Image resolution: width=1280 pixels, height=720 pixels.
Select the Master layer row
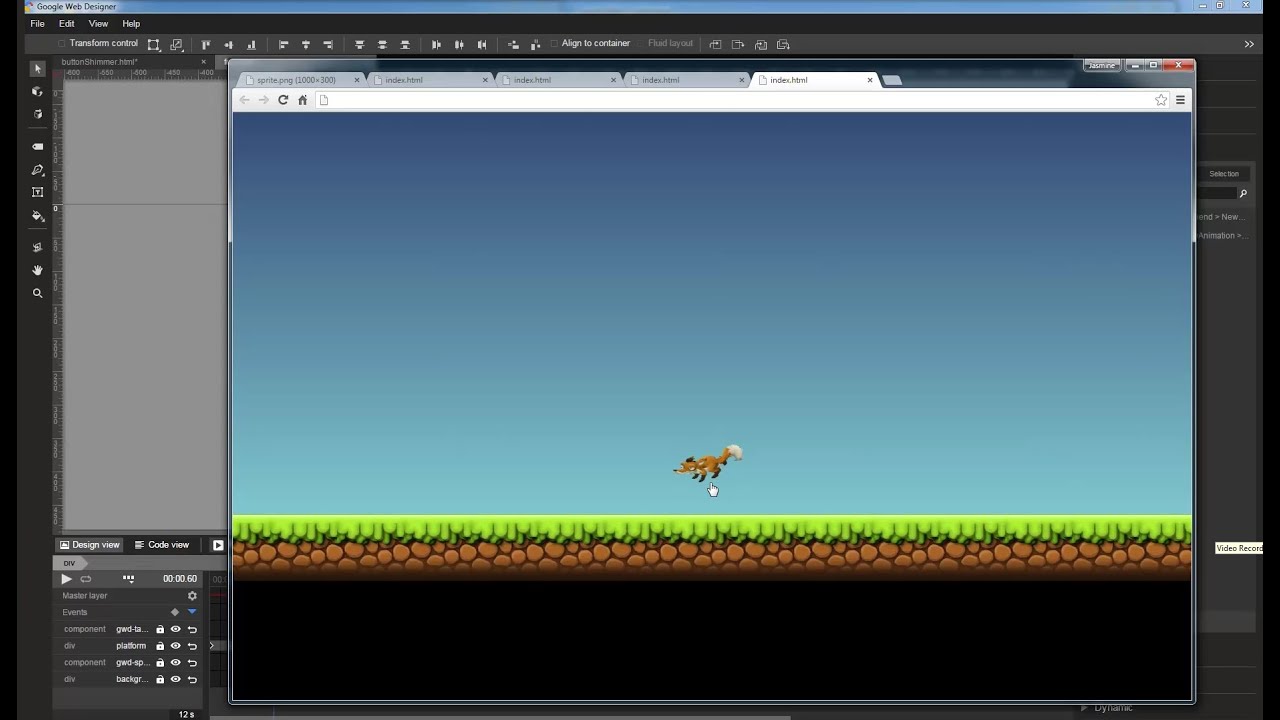tap(129, 596)
